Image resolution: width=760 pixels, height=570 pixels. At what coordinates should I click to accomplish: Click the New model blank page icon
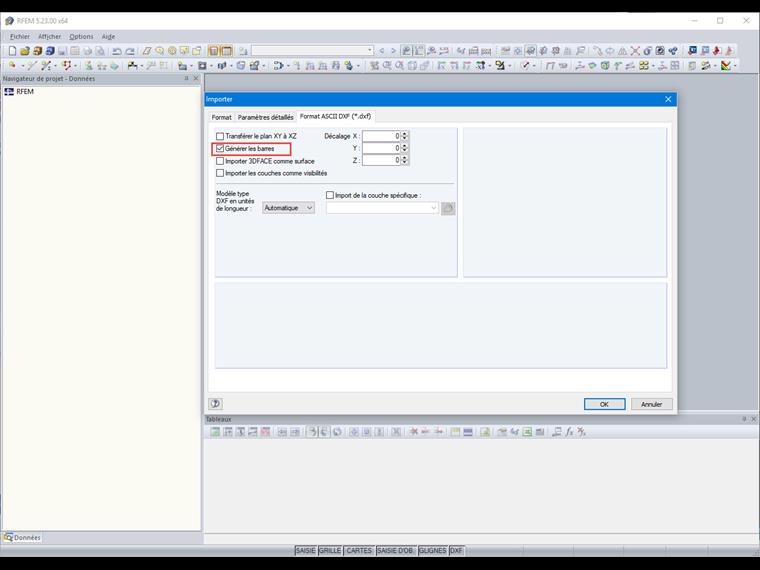tap(13, 51)
